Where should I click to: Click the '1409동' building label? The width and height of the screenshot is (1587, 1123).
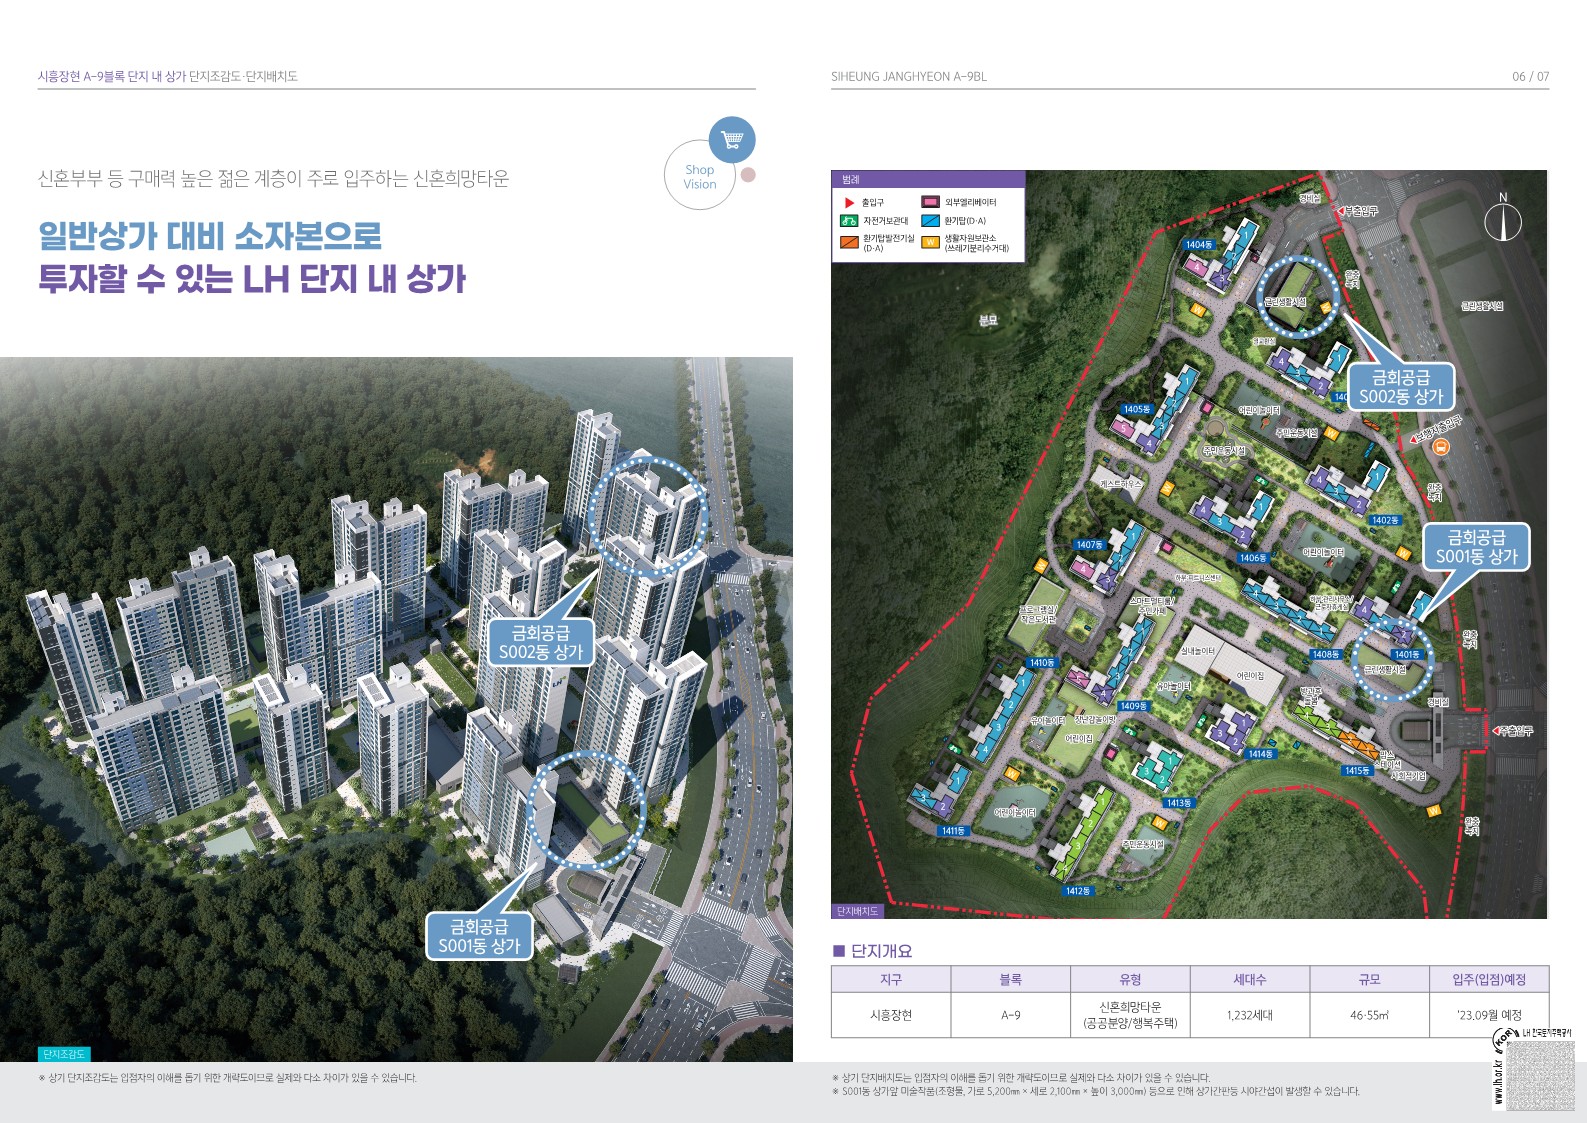click(1134, 706)
